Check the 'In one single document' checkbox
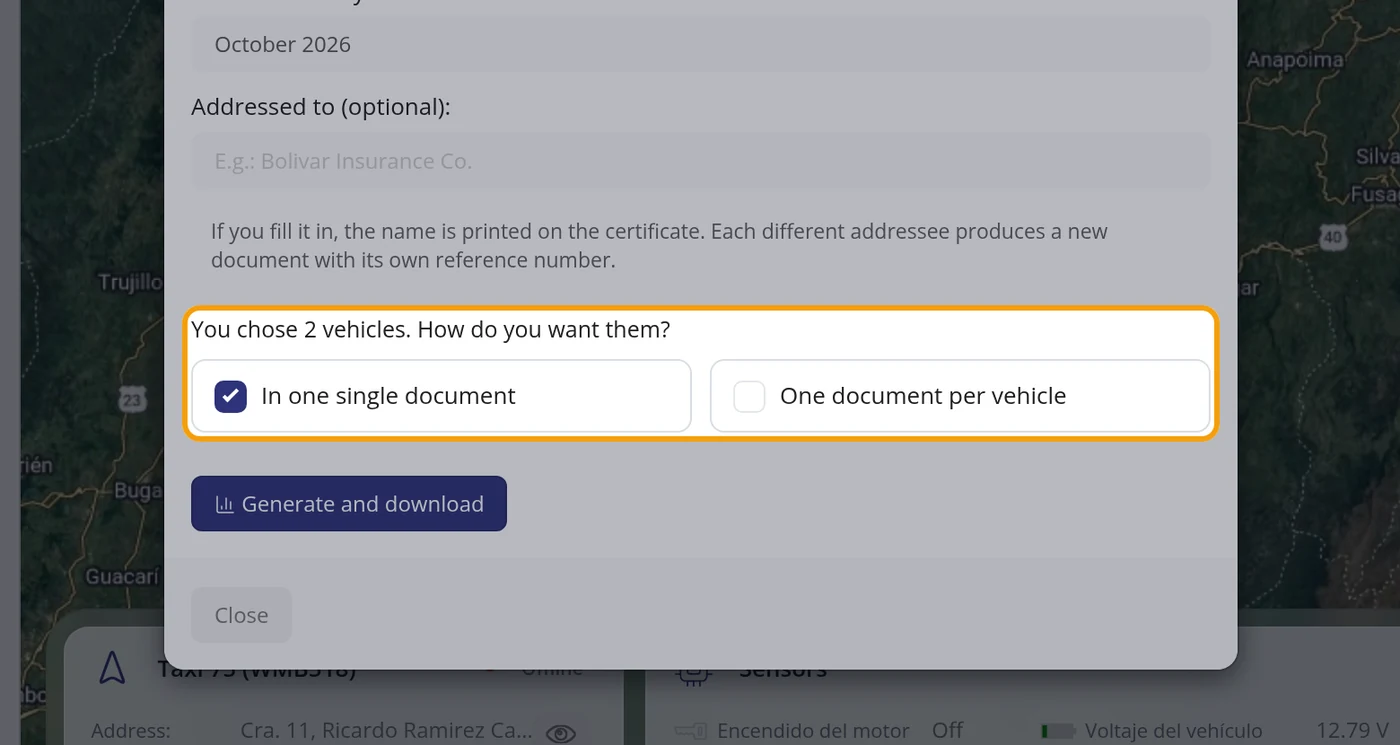This screenshot has width=1400, height=745. click(x=231, y=396)
